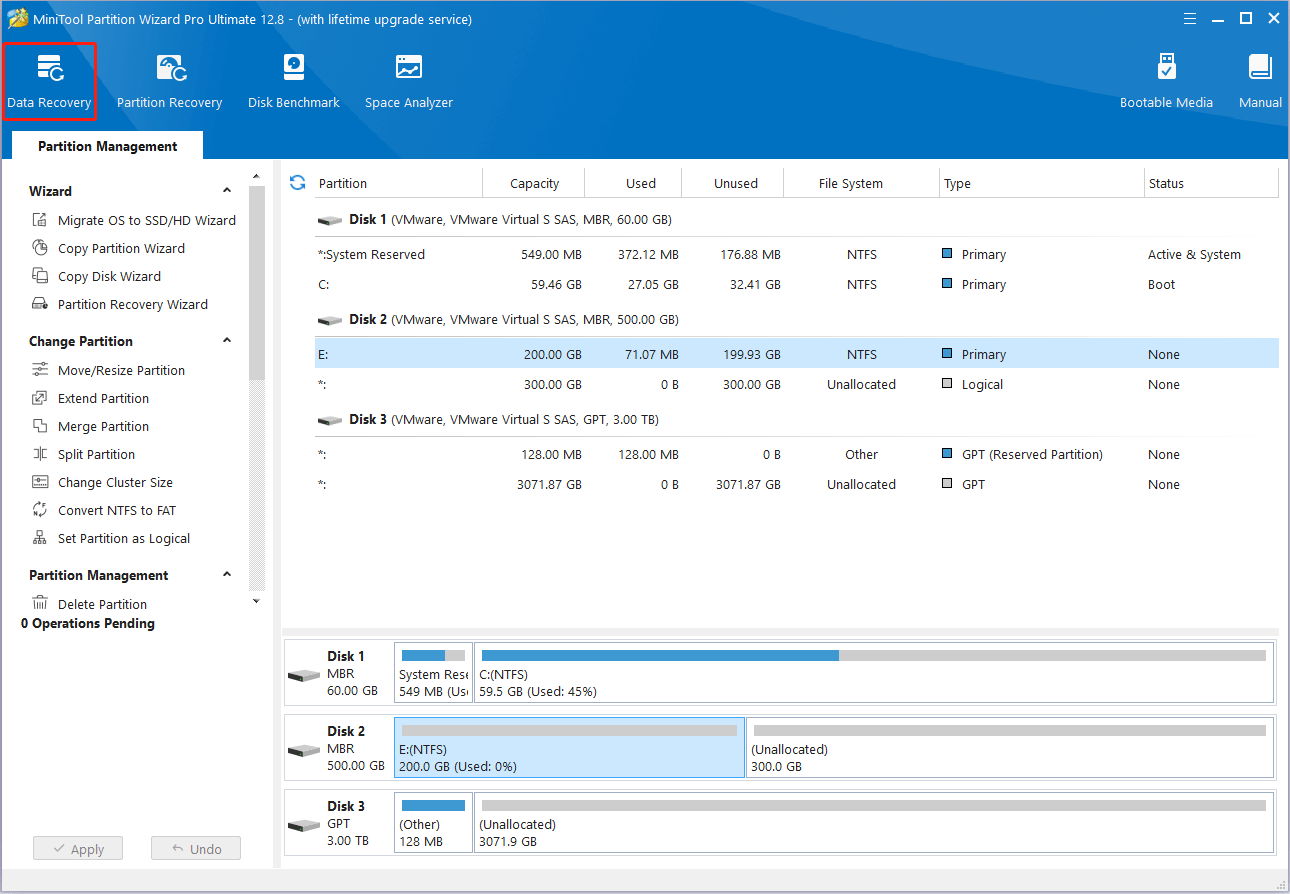This screenshot has height=894, width=1290.
Task: Select Disk 1 header row in list
Action: (x=796, y=219)
